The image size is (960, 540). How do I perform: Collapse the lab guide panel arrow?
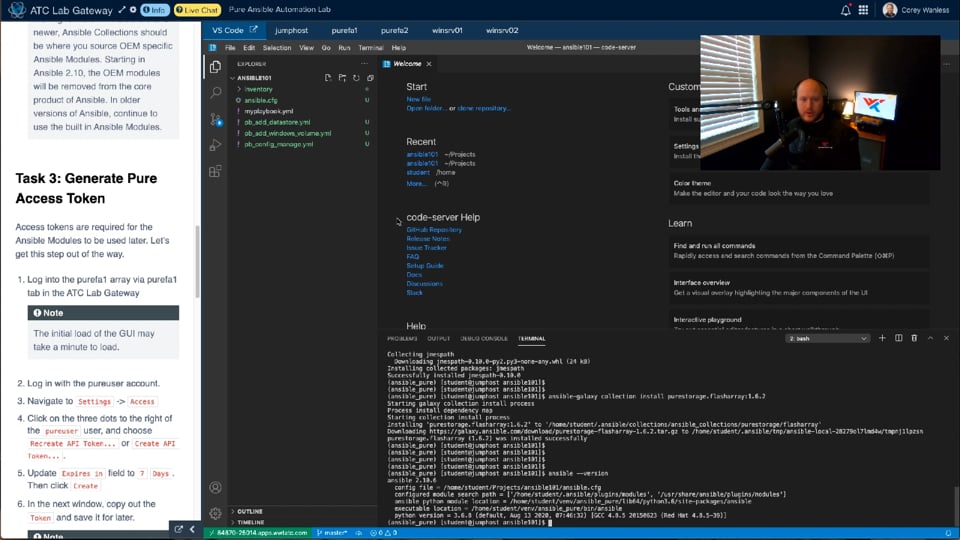192,529
